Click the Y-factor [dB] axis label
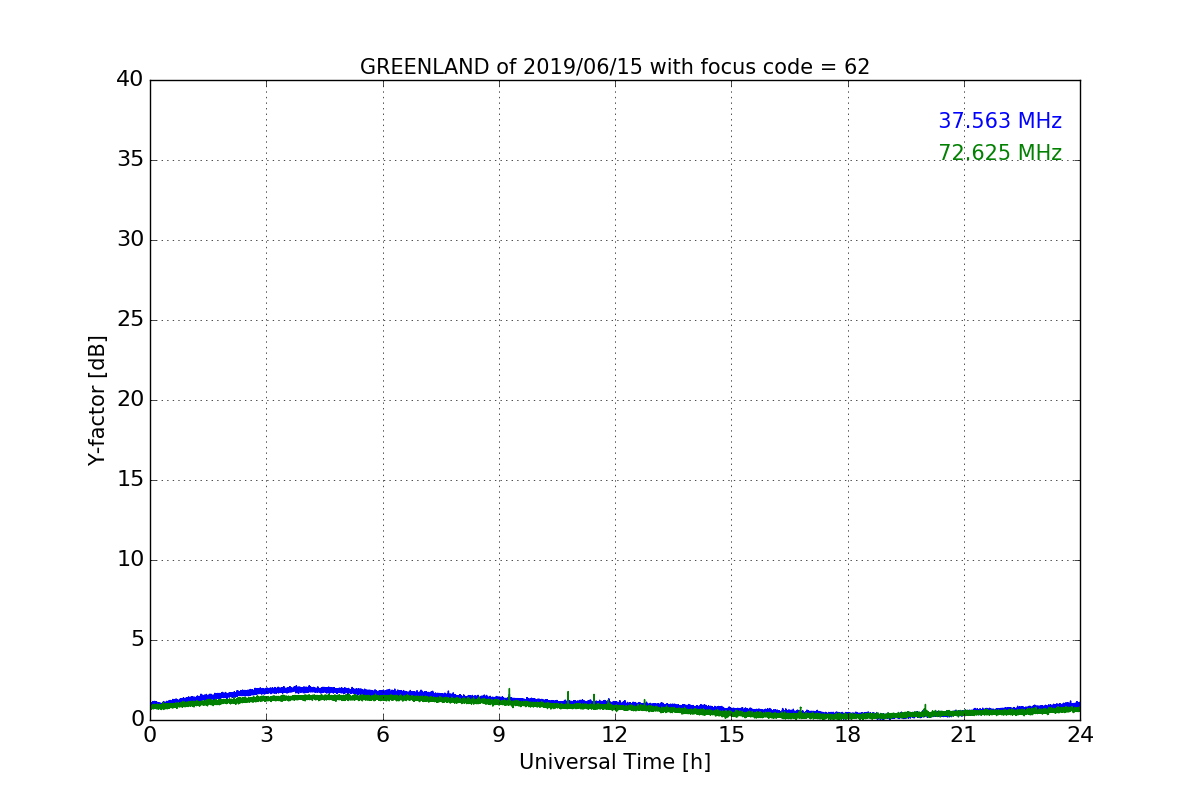The width and height of the screenshot is (1200, 800). [x=97, y=400]
